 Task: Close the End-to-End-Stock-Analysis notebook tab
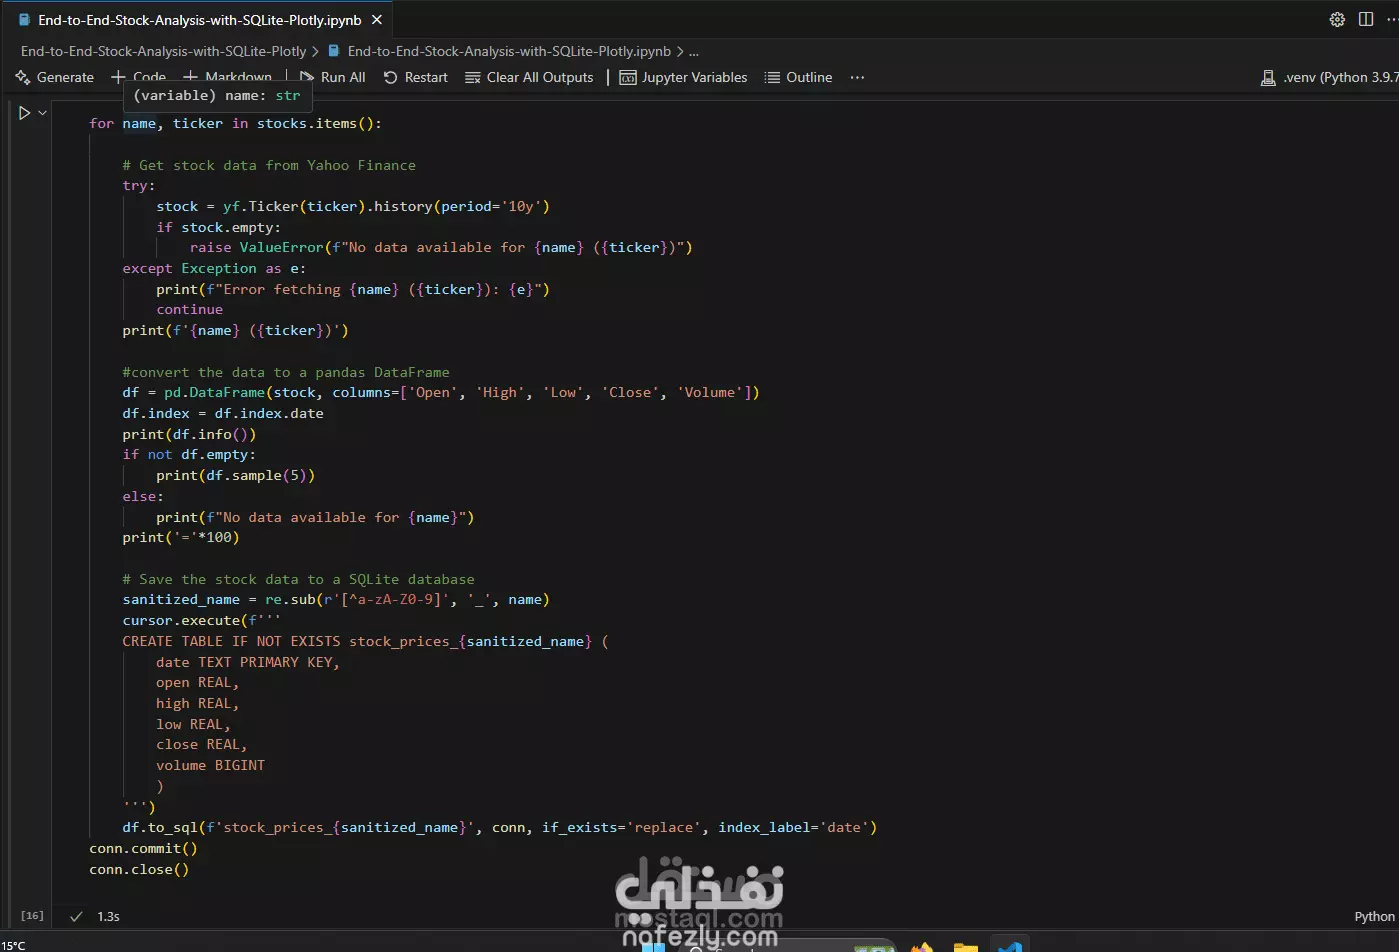pos(376,20)
